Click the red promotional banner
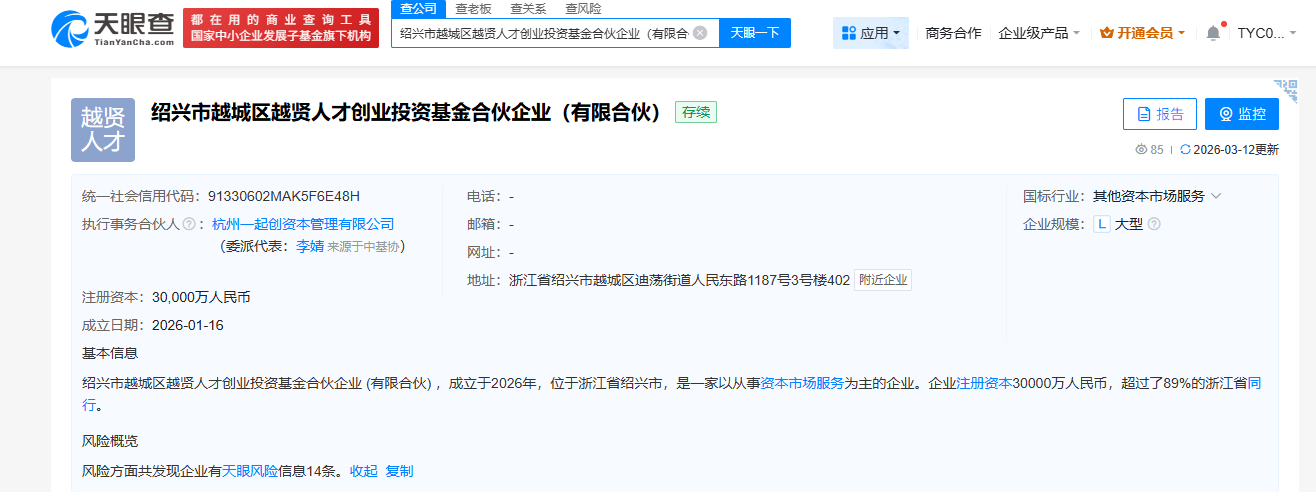Viewport: 1316px width, 492px height. pos(281,29)
